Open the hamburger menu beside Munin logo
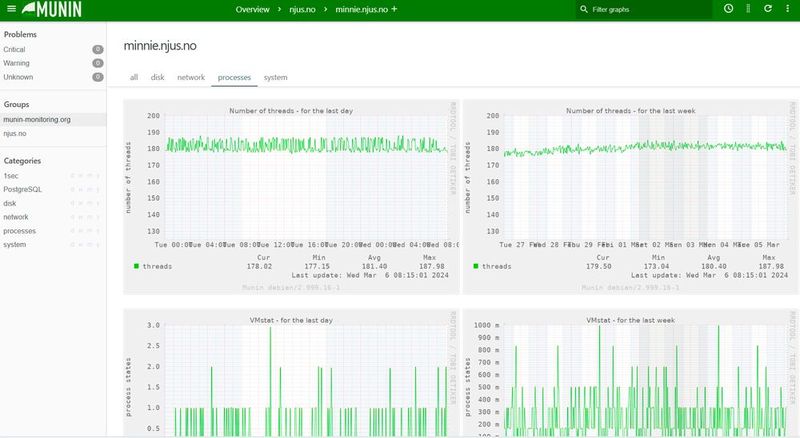 [x=12, y=9]
